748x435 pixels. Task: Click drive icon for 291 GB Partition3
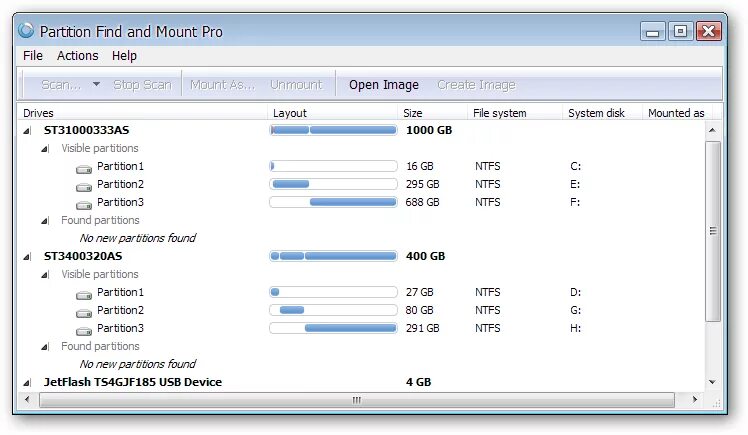83,331
